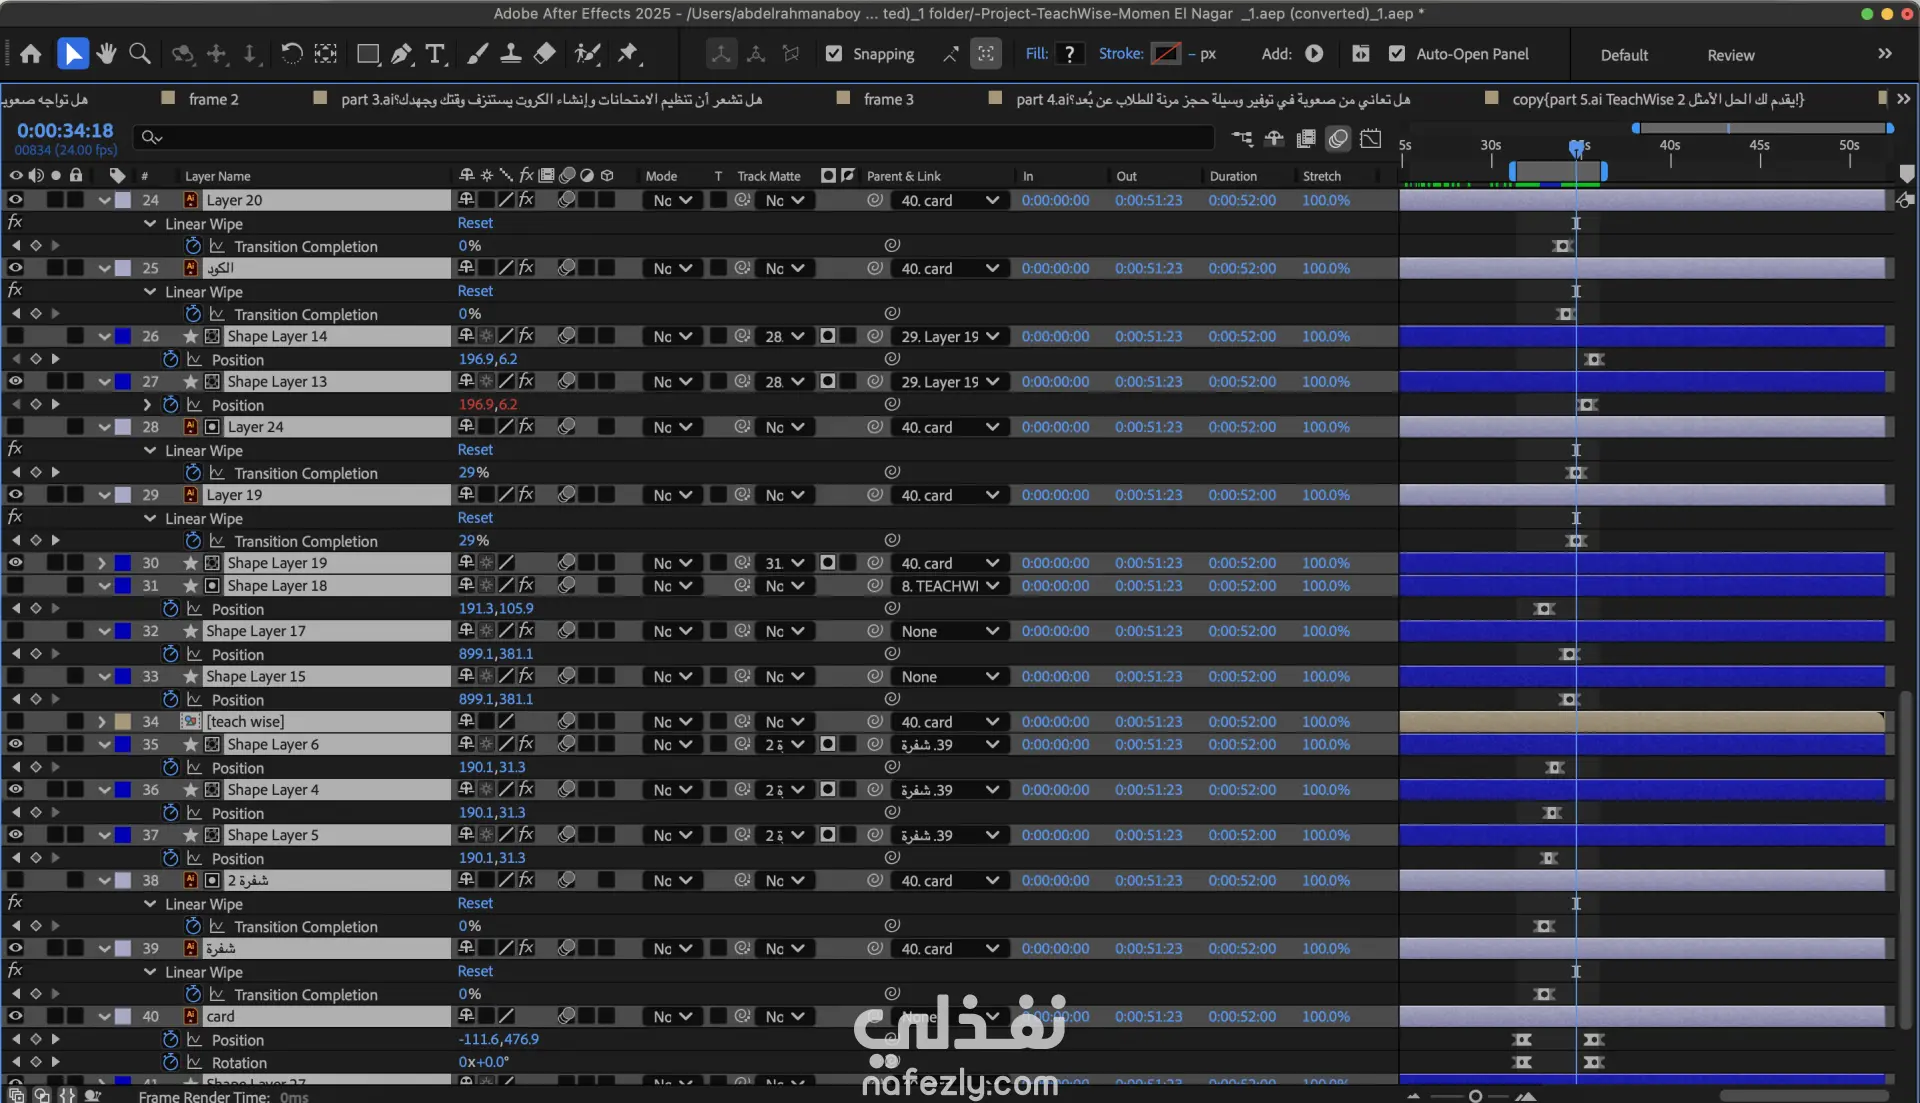This screenshot has height=1103, width=1920.
Task: Select the Pen tool
Action: pyautogui.click(x=402, y=54)
